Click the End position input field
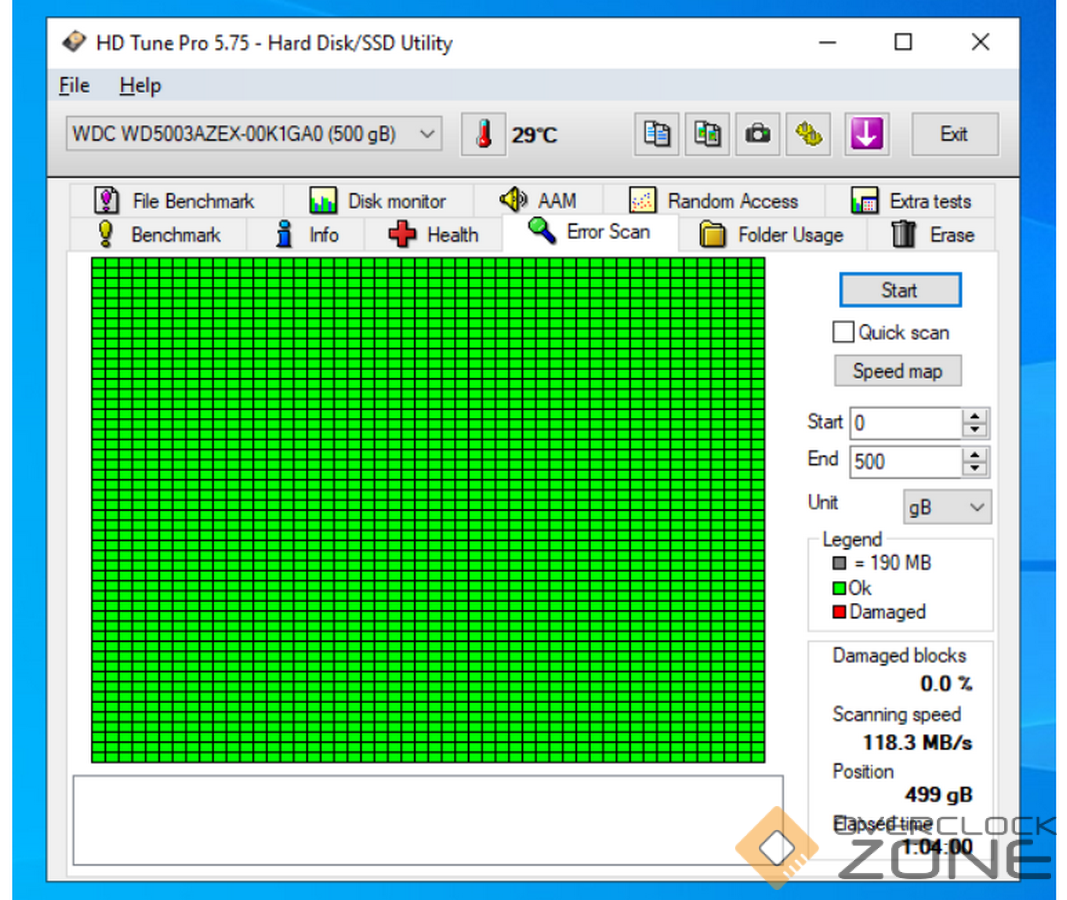The height and width of the screenshot is (900, 1067). (x=906, y=462)
